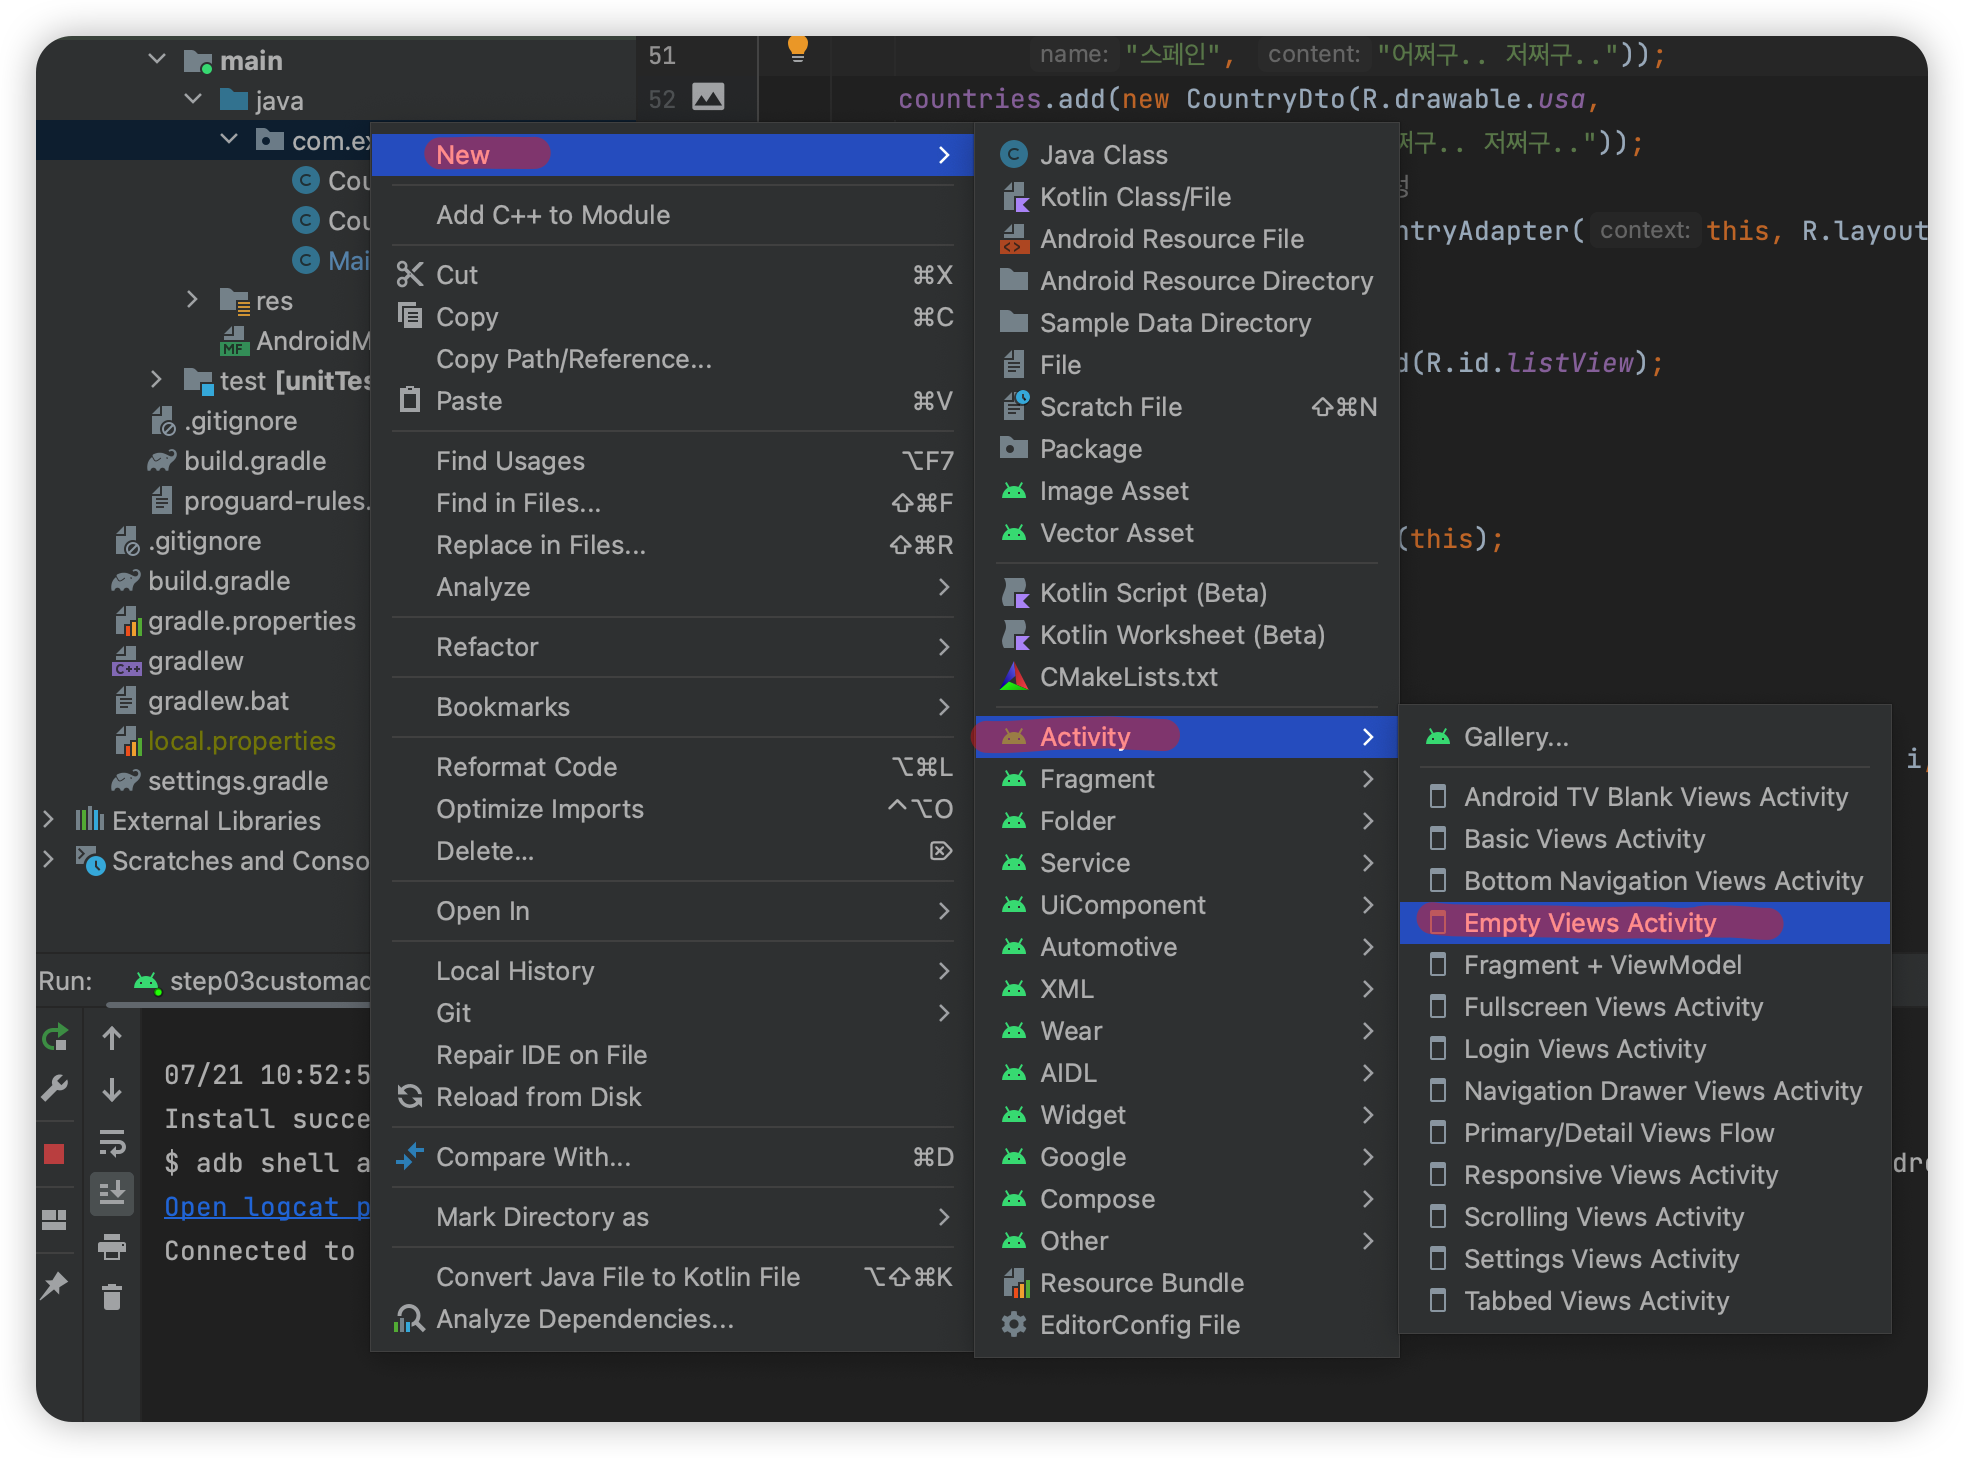Collapse the main folder in project tree

point(157,60)
